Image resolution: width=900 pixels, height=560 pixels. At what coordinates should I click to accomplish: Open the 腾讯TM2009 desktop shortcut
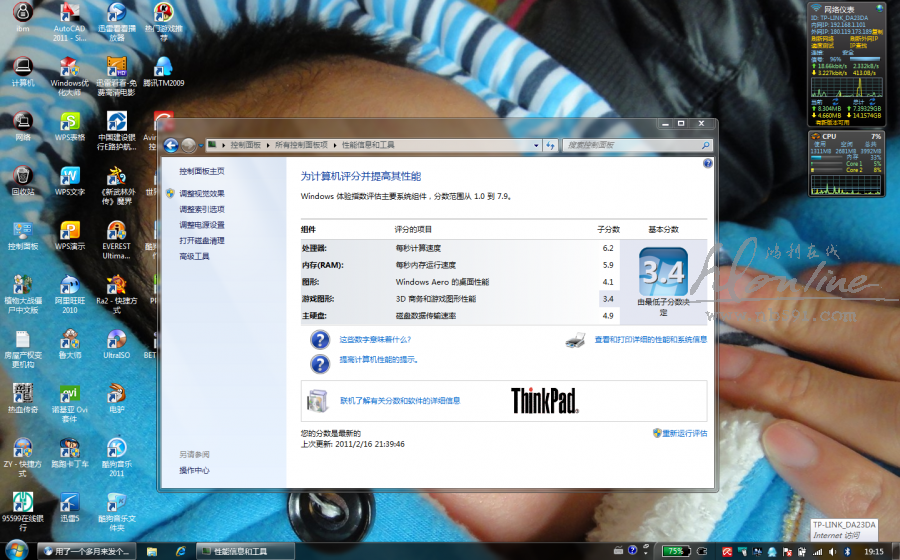click(x=163, y=68)
